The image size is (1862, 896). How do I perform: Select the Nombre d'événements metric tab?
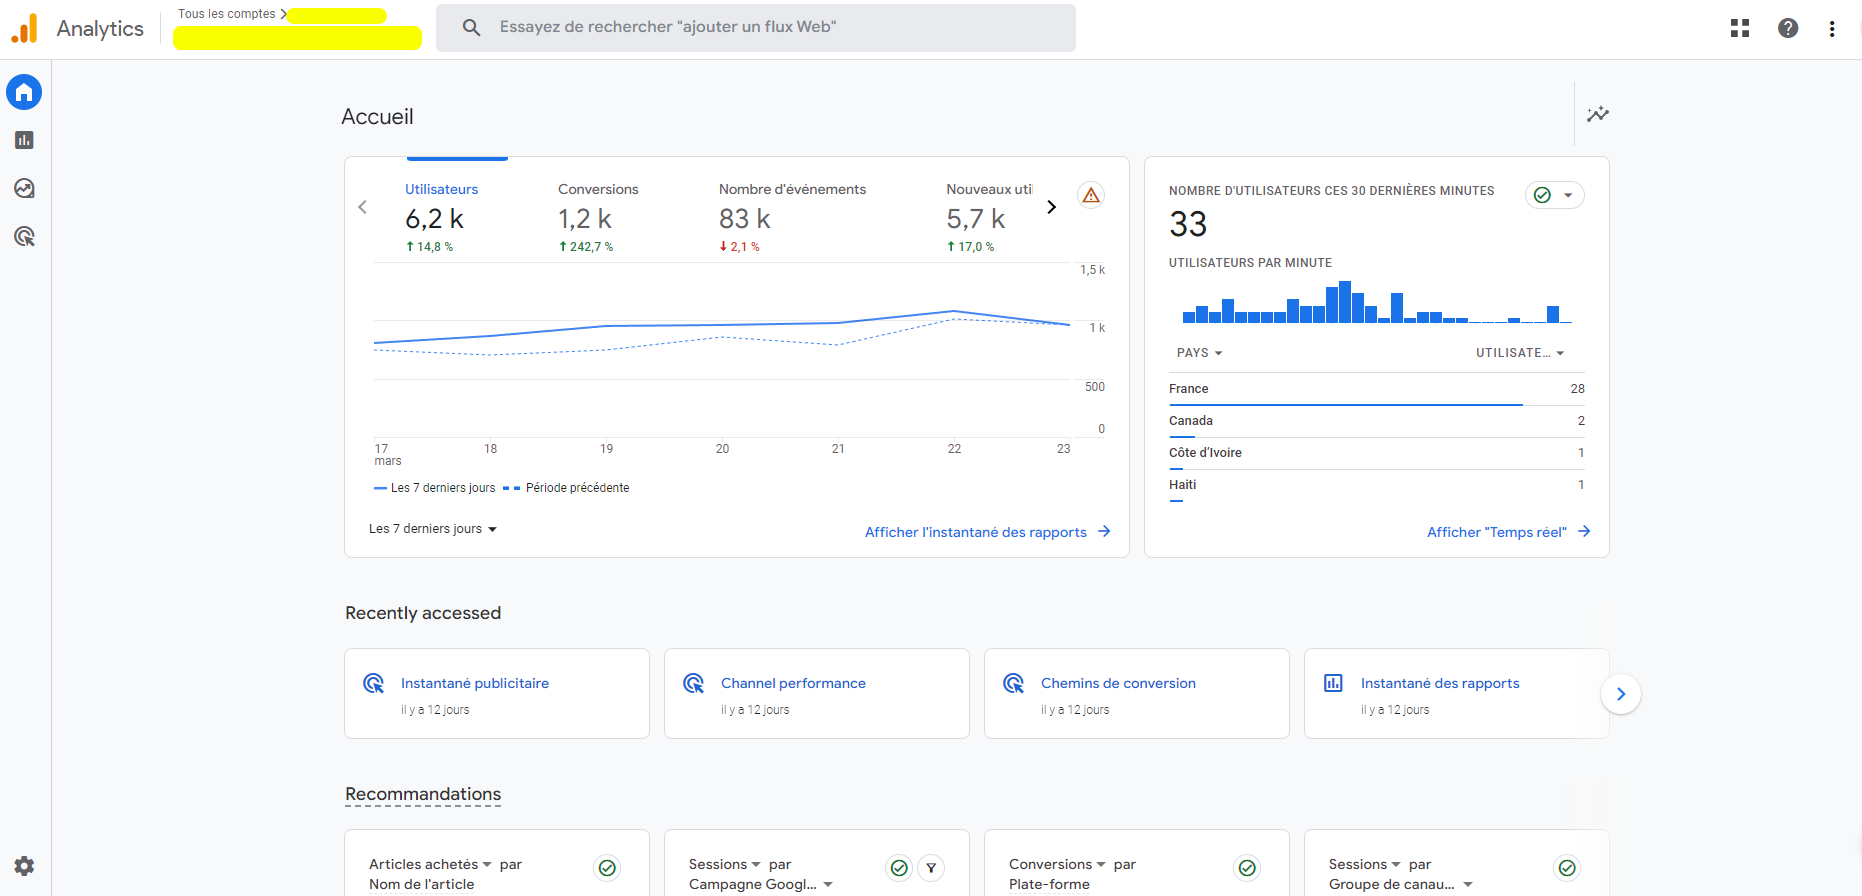792,217
